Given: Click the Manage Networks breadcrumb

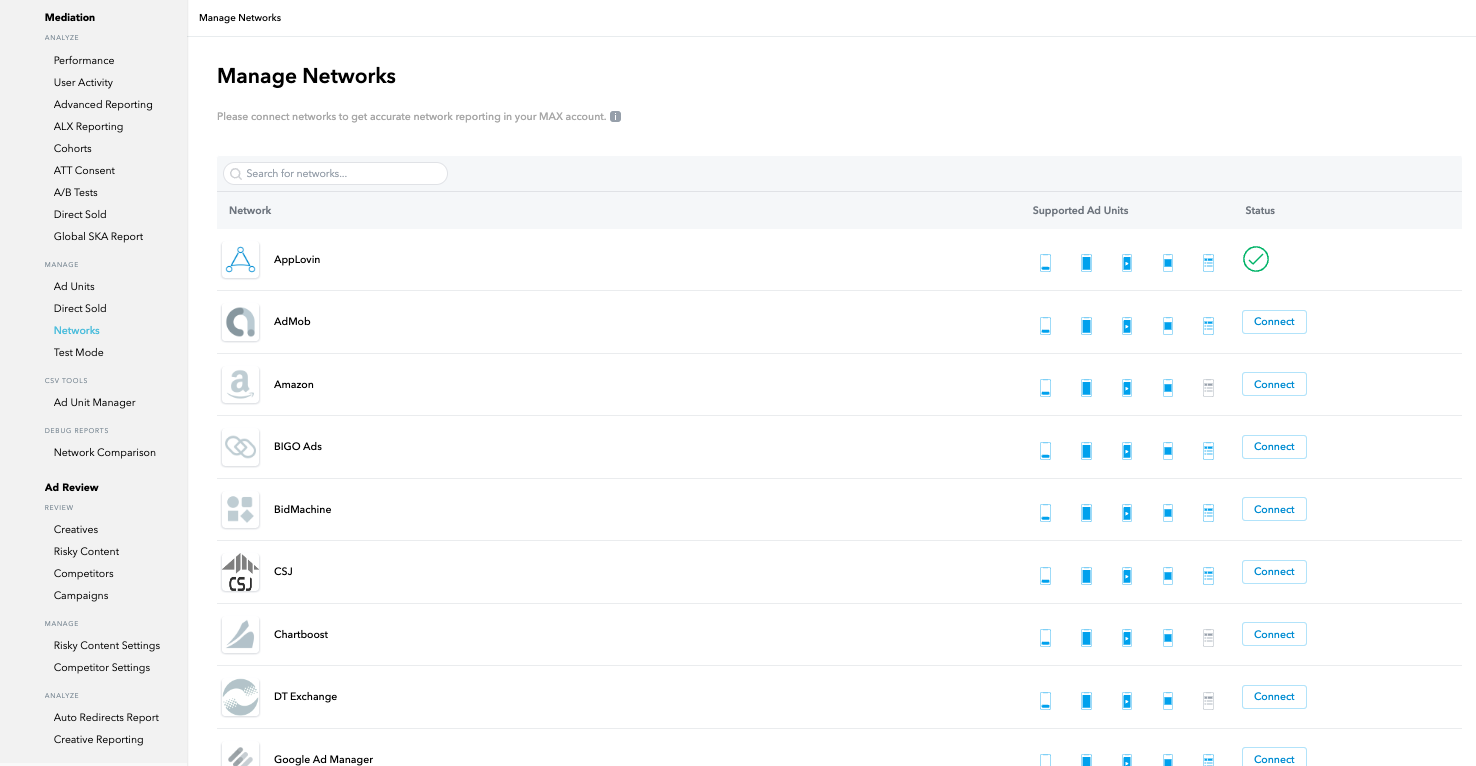Looking at the screenshot, I should point(240,17).
